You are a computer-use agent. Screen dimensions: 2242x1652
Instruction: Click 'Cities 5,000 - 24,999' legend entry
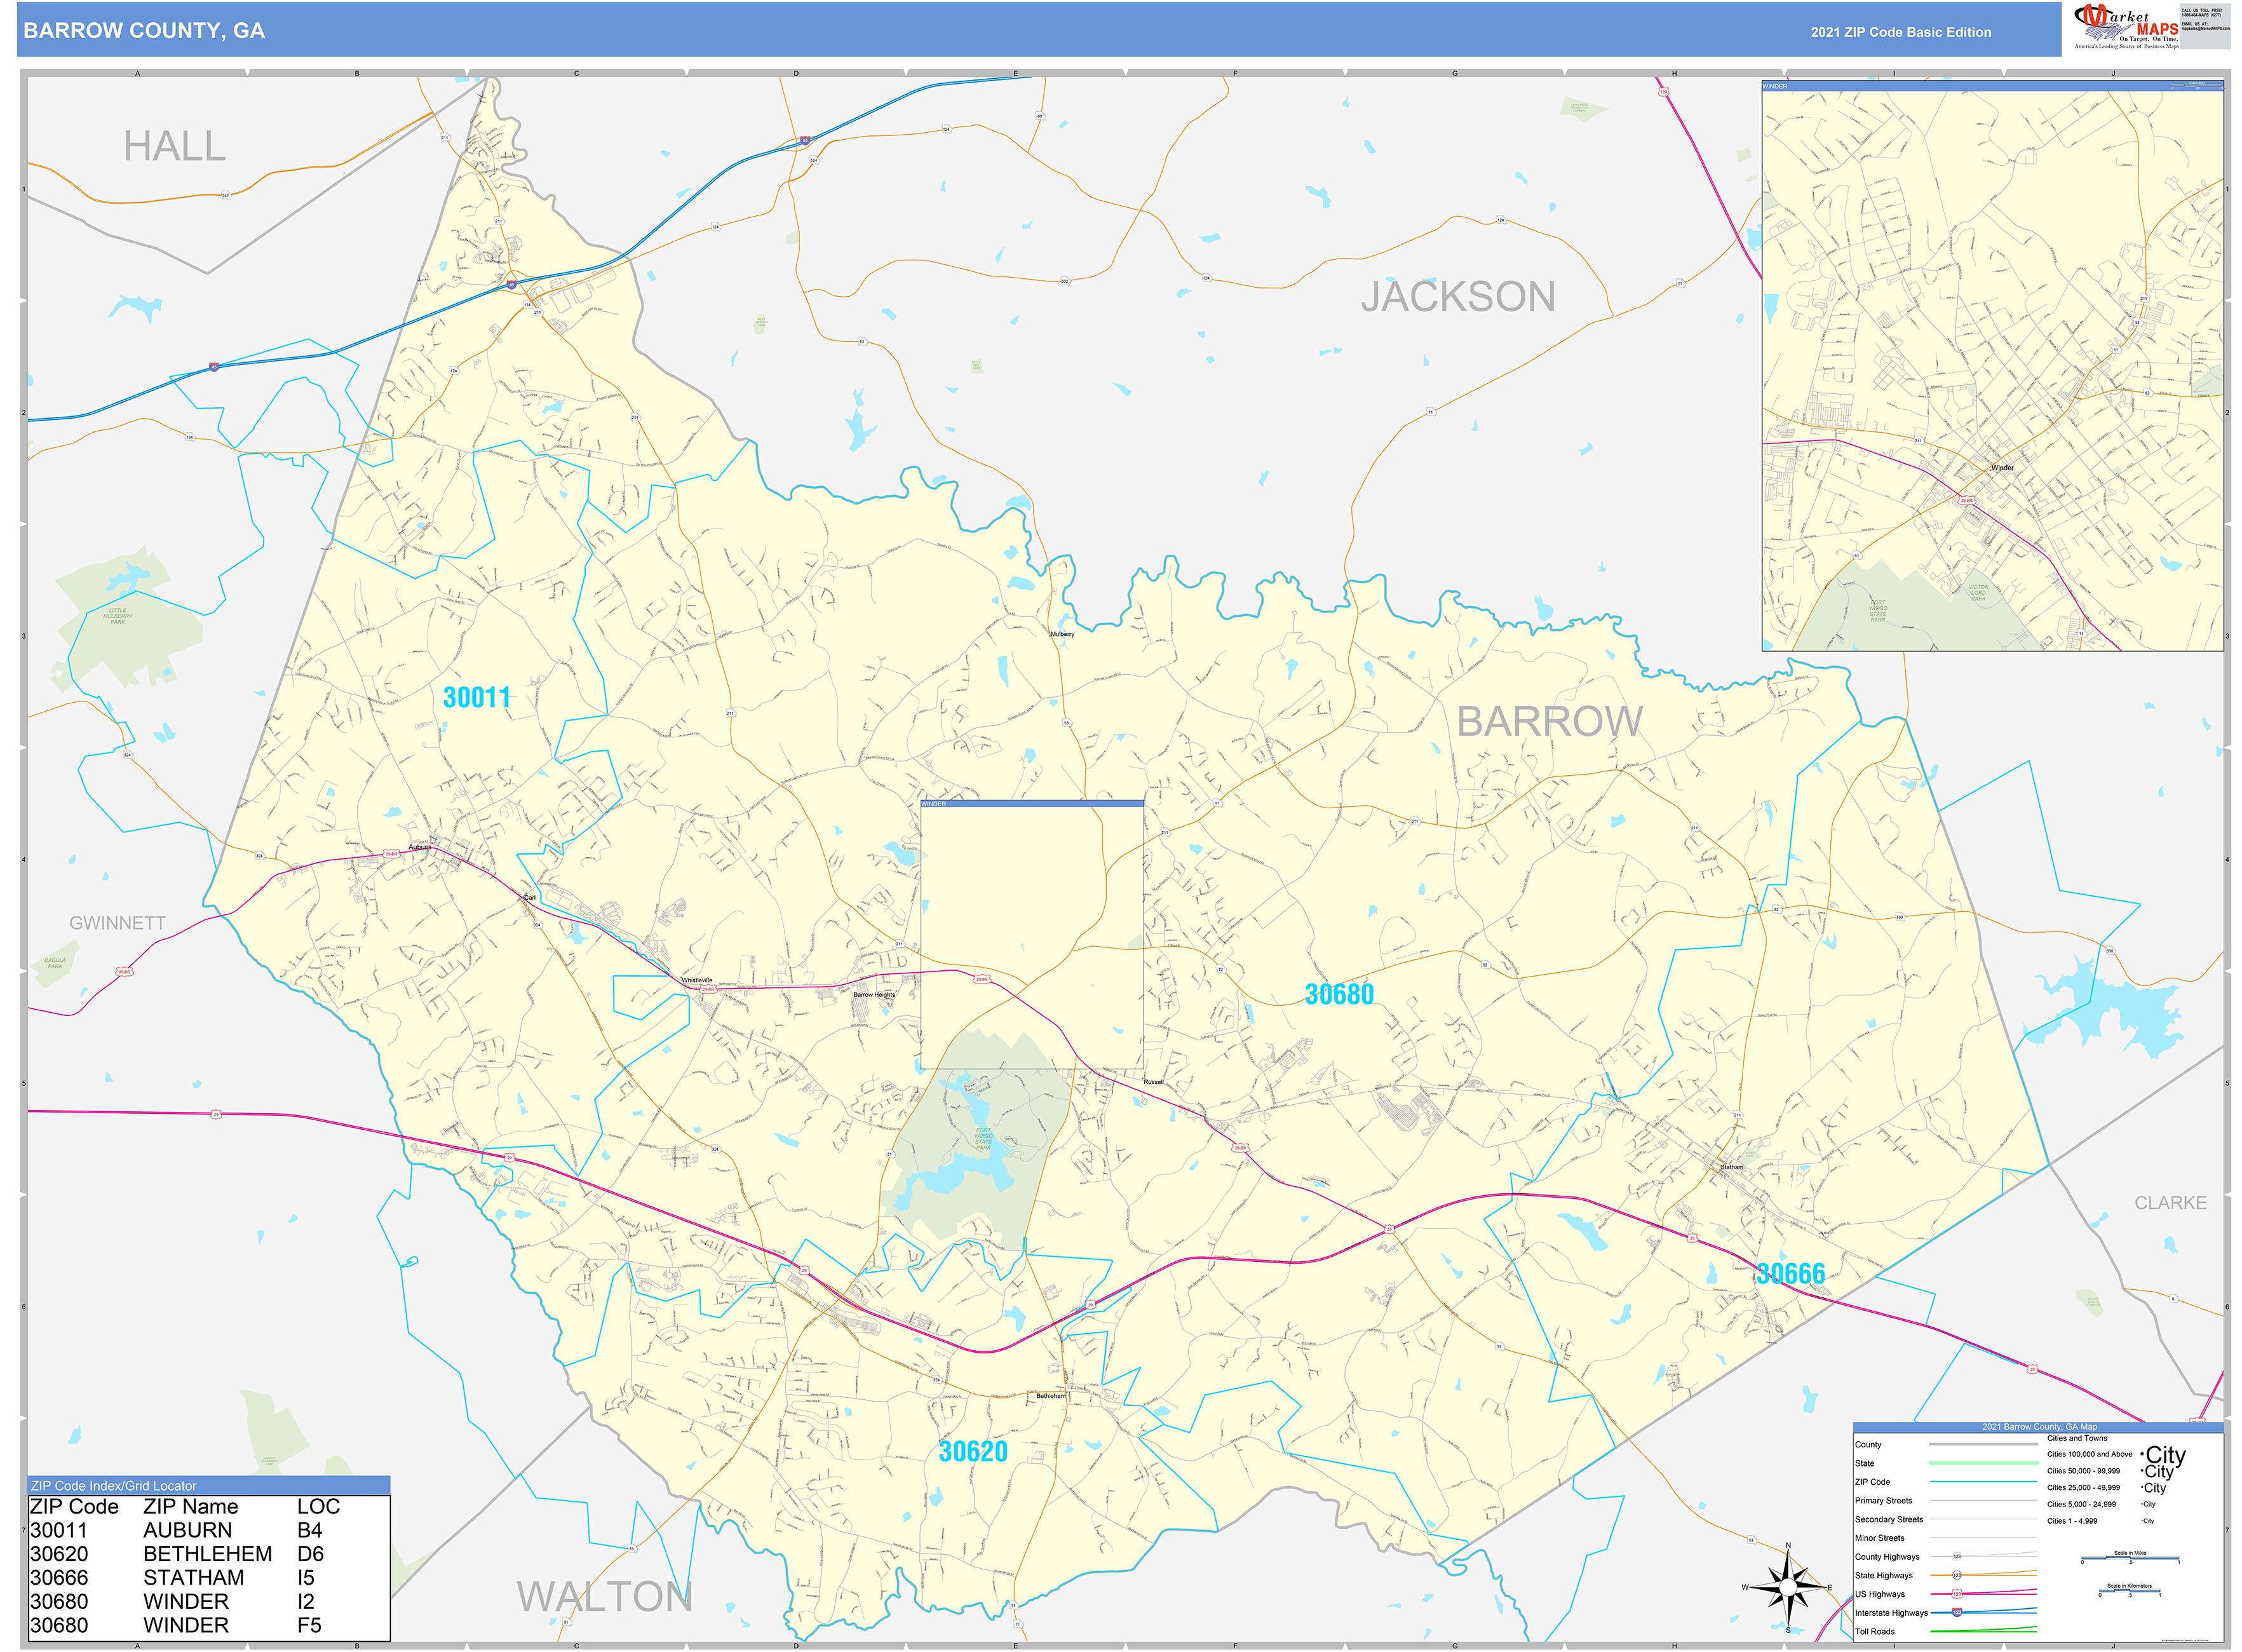click(x=2081, y=1505)
